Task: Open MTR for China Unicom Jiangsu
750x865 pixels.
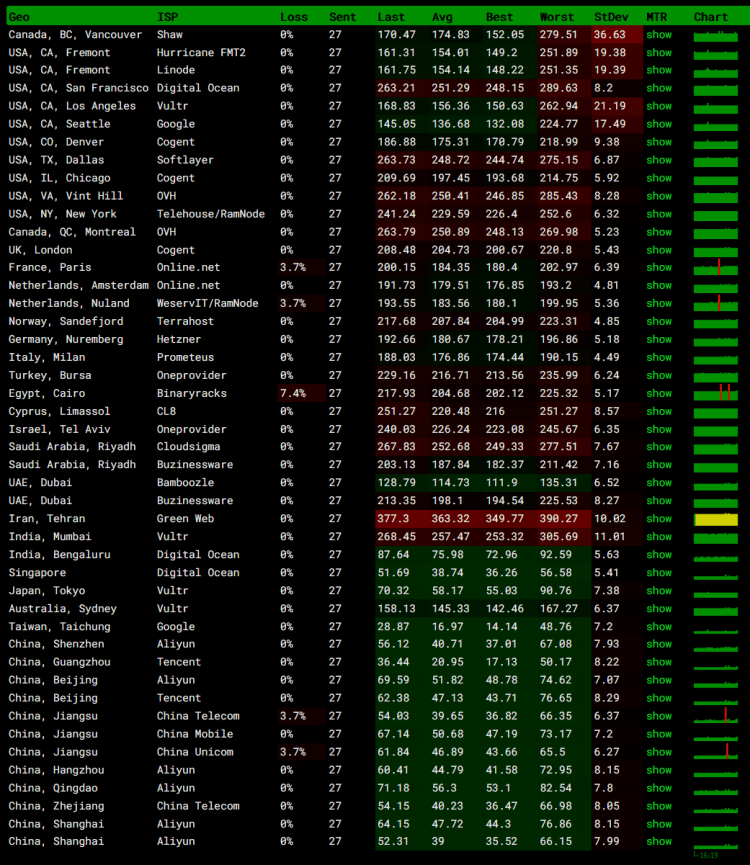Action: click(659, 752)
